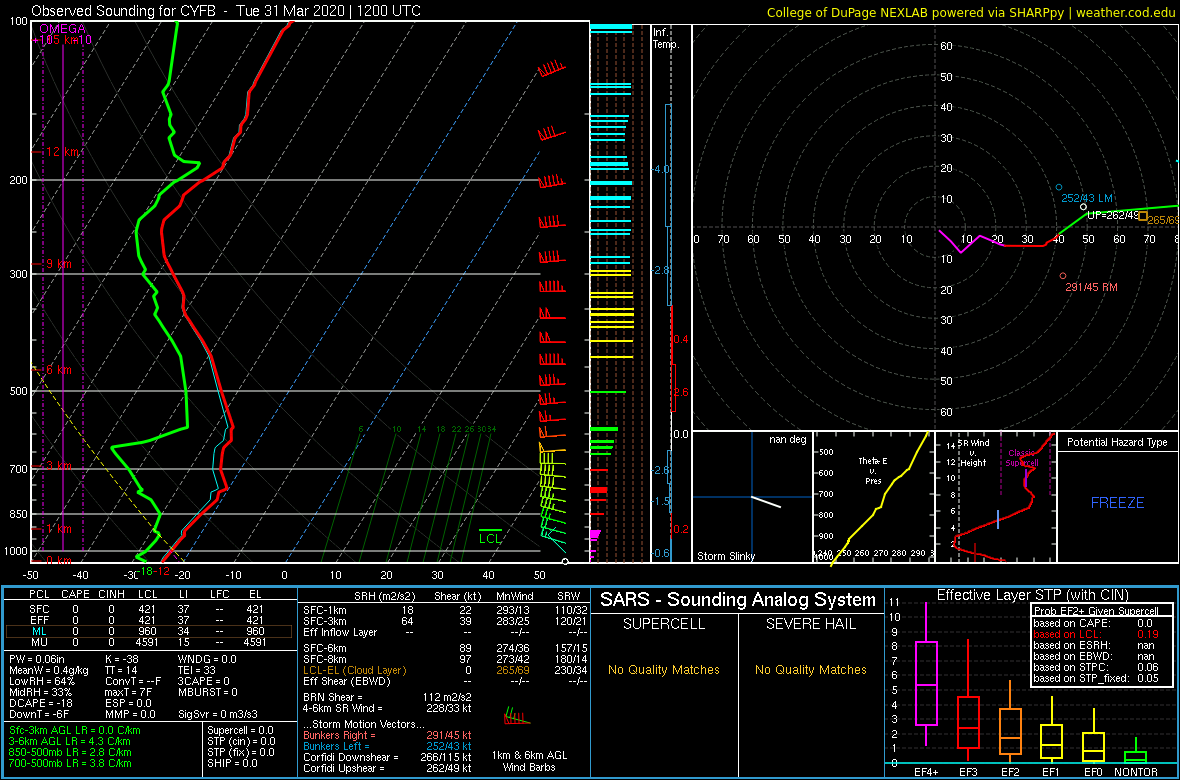Screen dimensions: 1180x780
Task: Click the Bunkers Left = 252/43 kt line
Action: [387, 746]
